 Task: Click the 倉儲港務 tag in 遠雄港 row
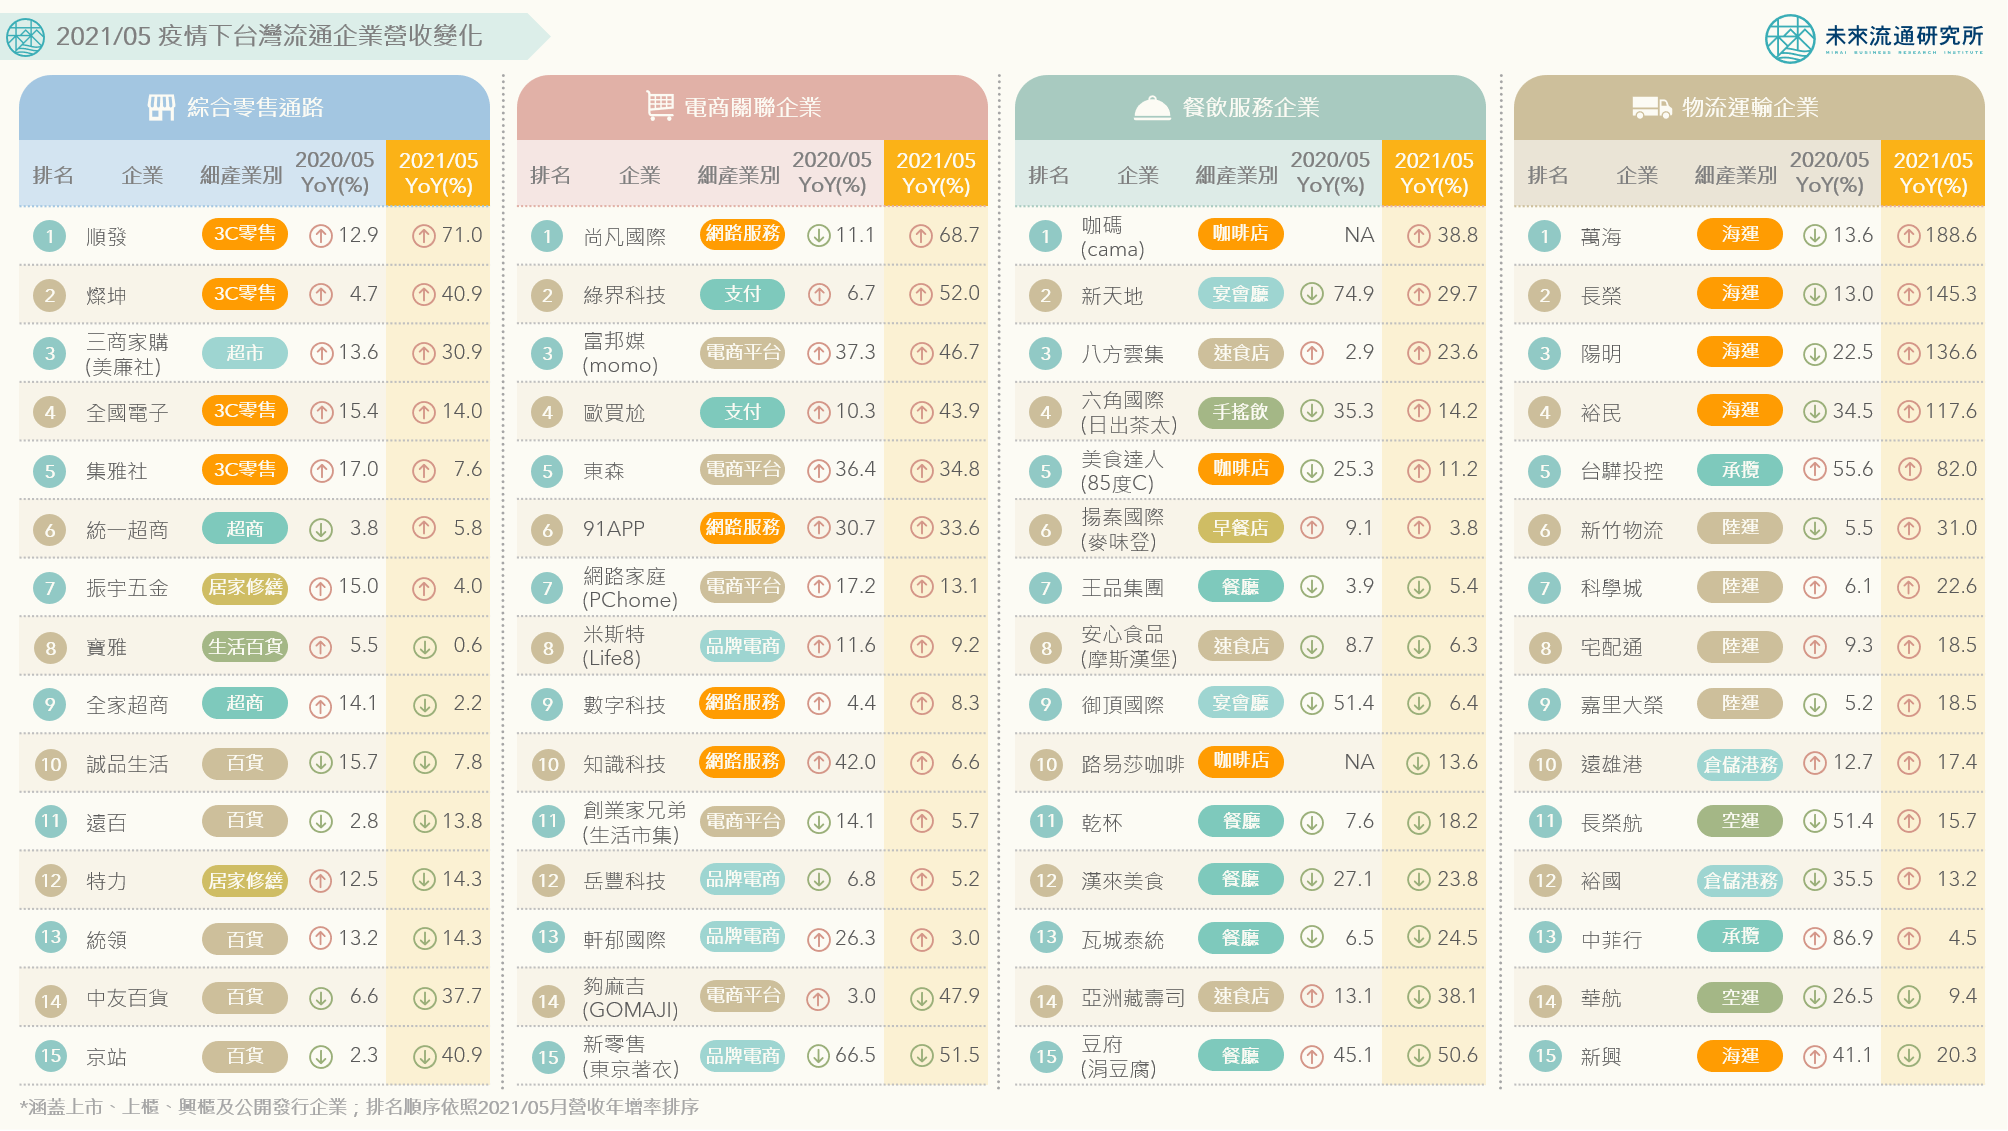pyautogui.click(x=1740, y=765)
